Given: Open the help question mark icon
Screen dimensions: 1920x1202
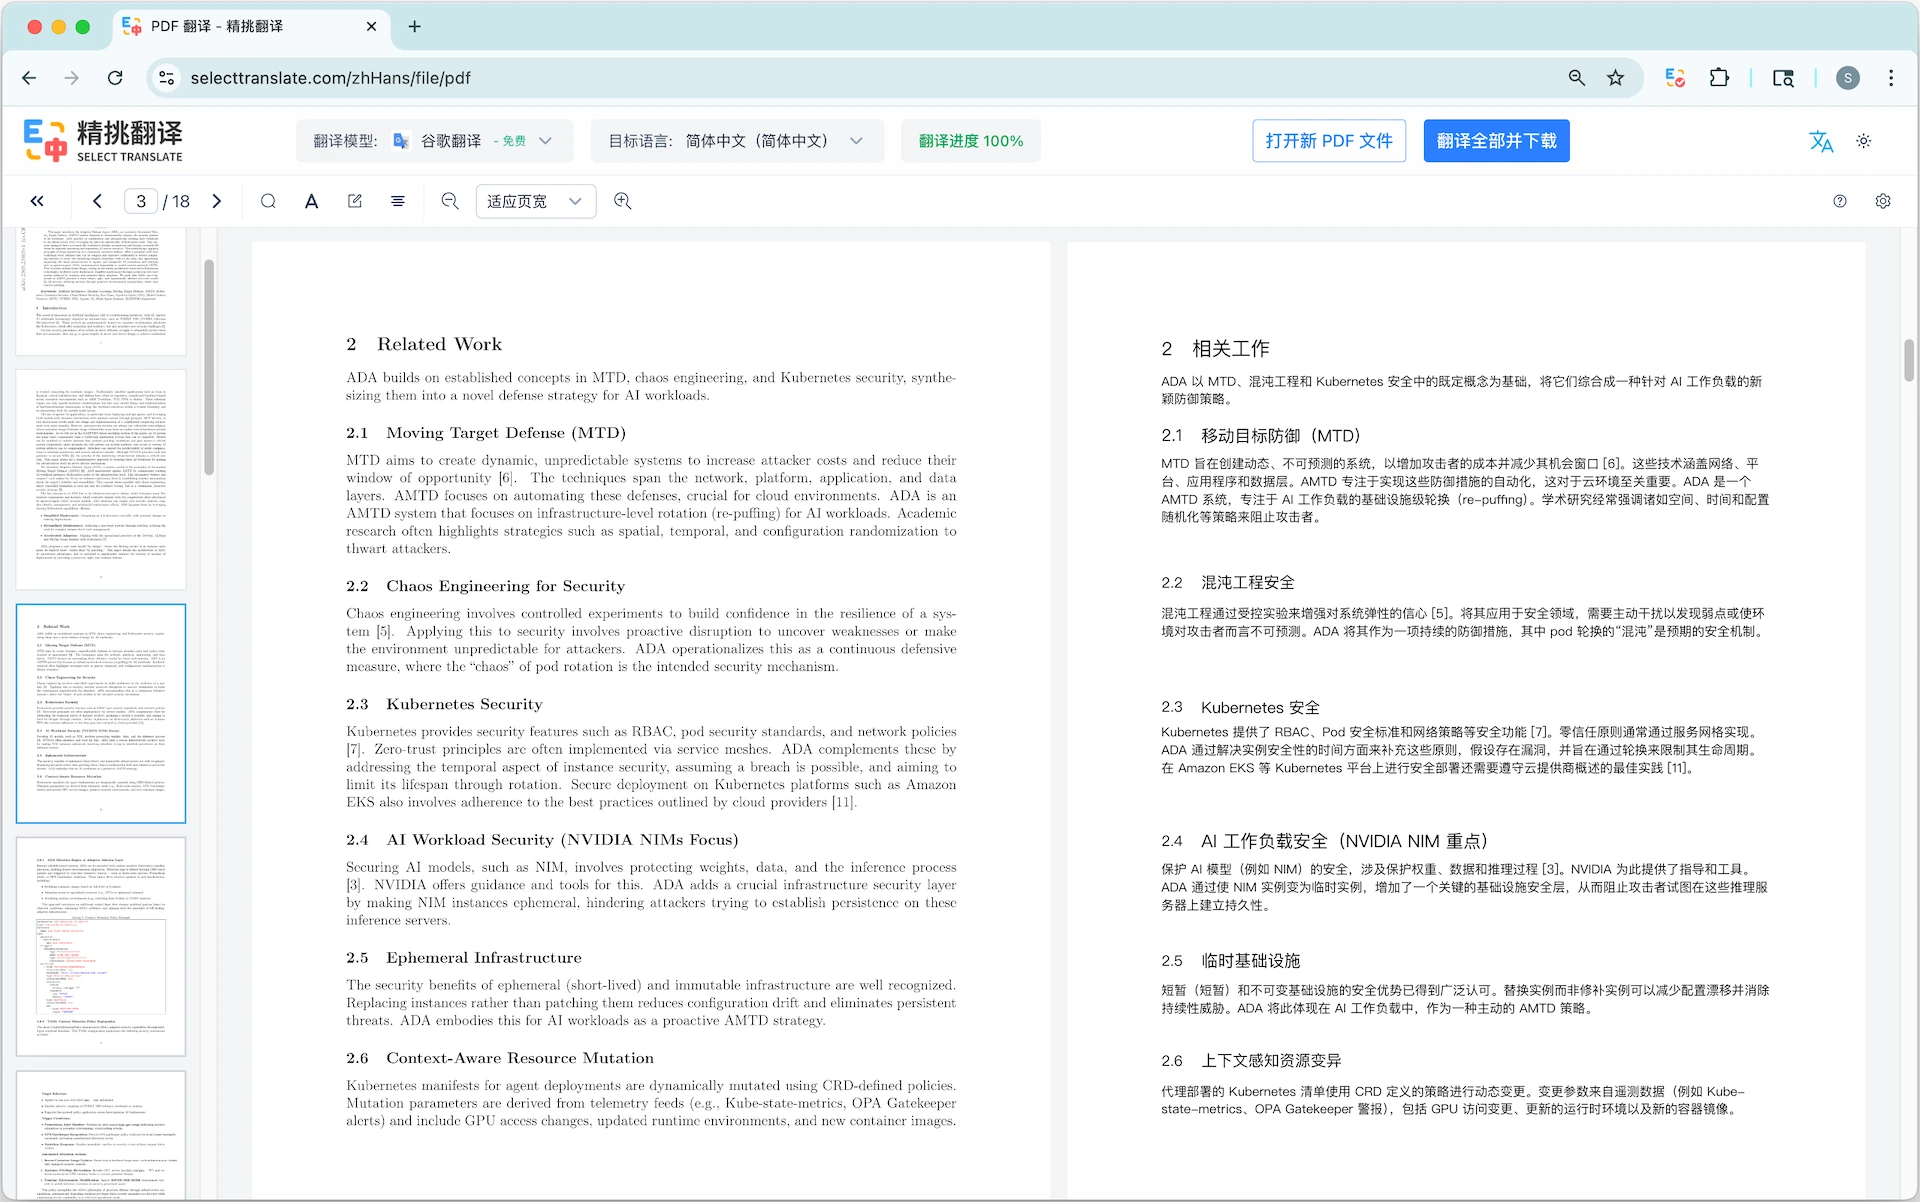Looking at the screenshot, I should point(1840,201).
